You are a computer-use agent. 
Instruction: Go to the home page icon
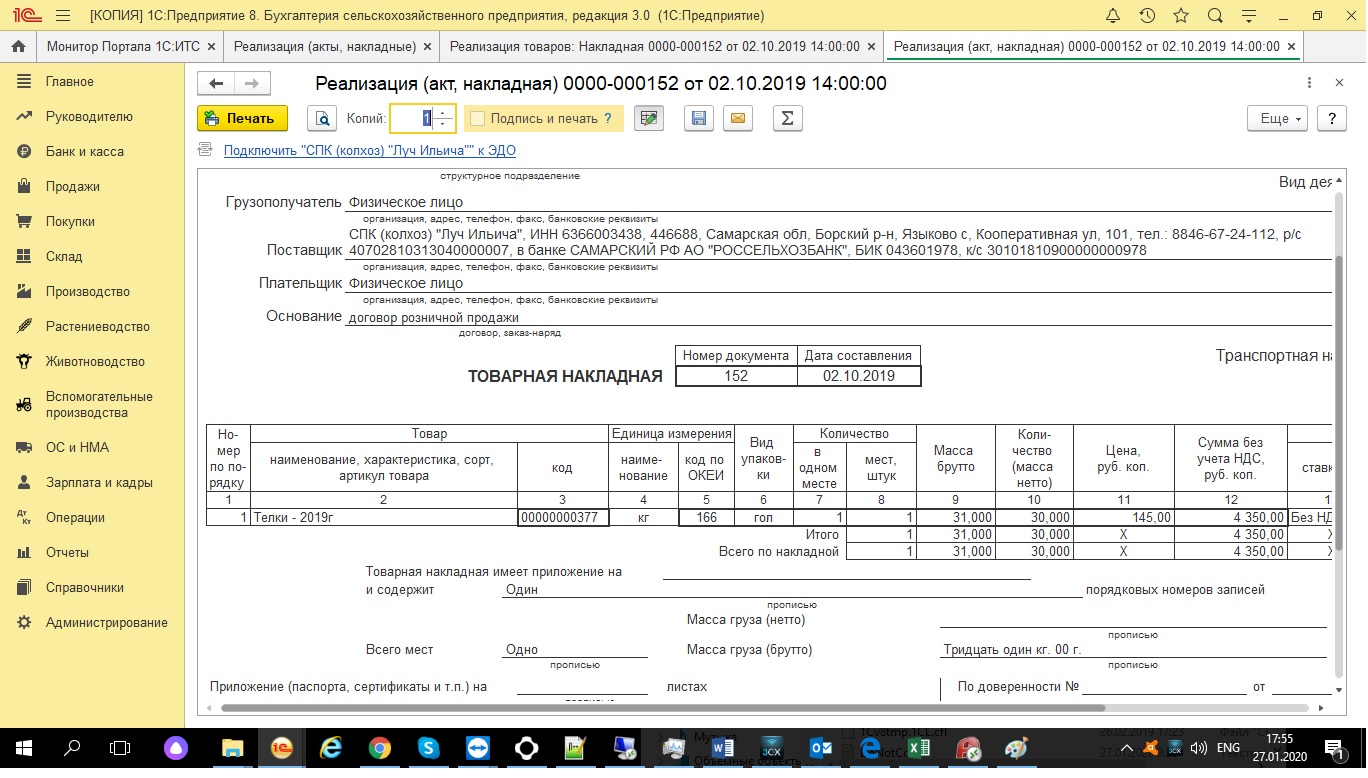18,47
